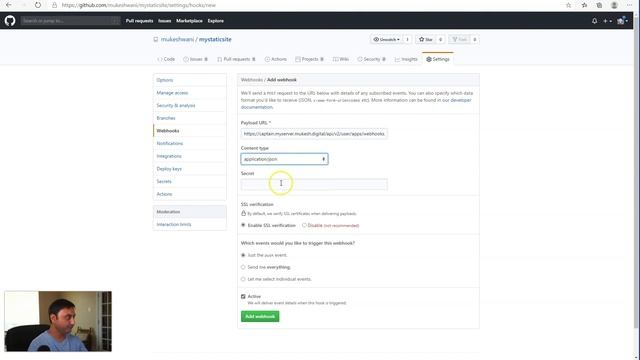Image resolution: width=640 pixels, height=360 pixels.
Task: Open browser profile icon
Action: tap(614, 5)
